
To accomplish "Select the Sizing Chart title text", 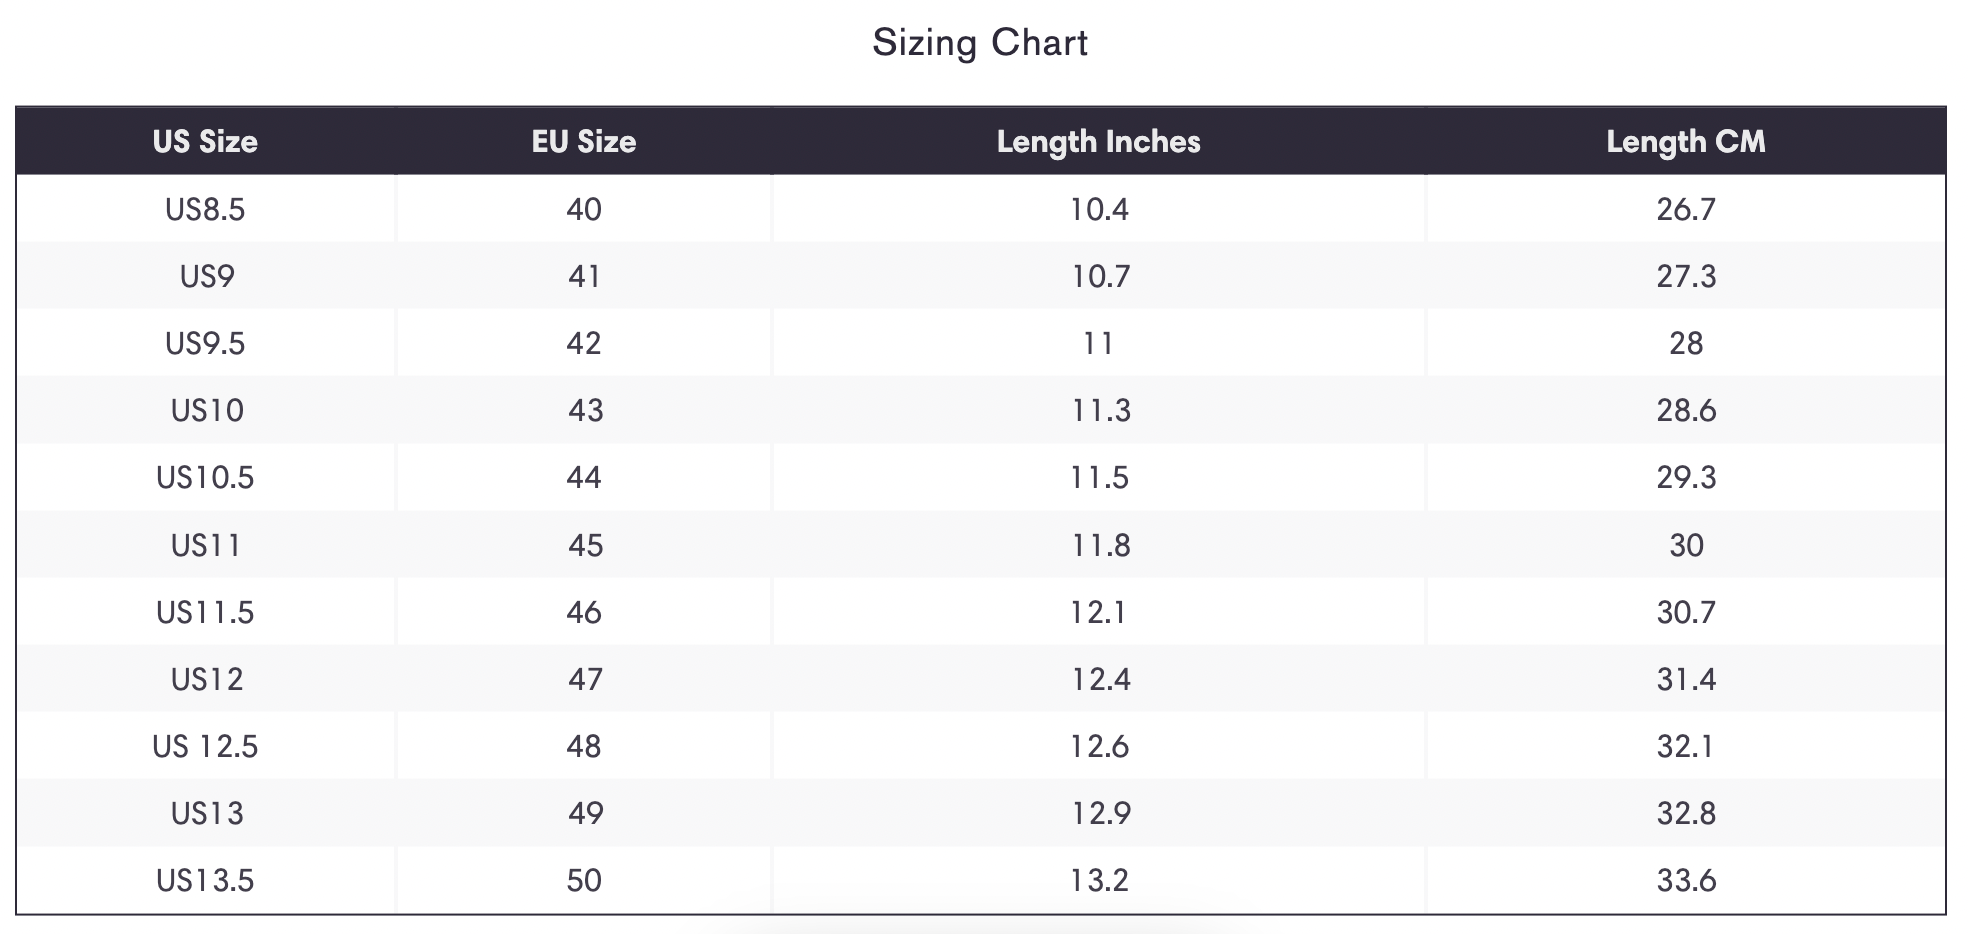I will pyautogui.click(x=980, y=43).
